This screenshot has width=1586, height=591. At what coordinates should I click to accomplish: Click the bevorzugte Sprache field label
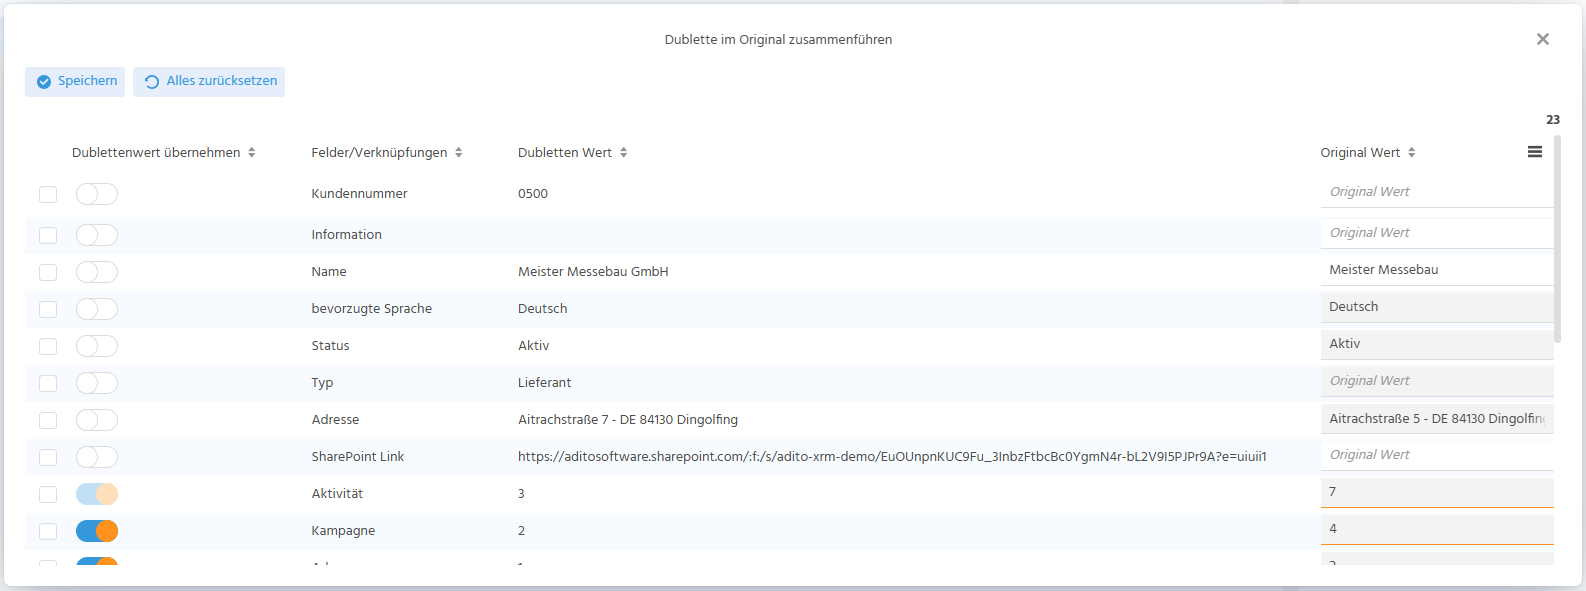372,309
